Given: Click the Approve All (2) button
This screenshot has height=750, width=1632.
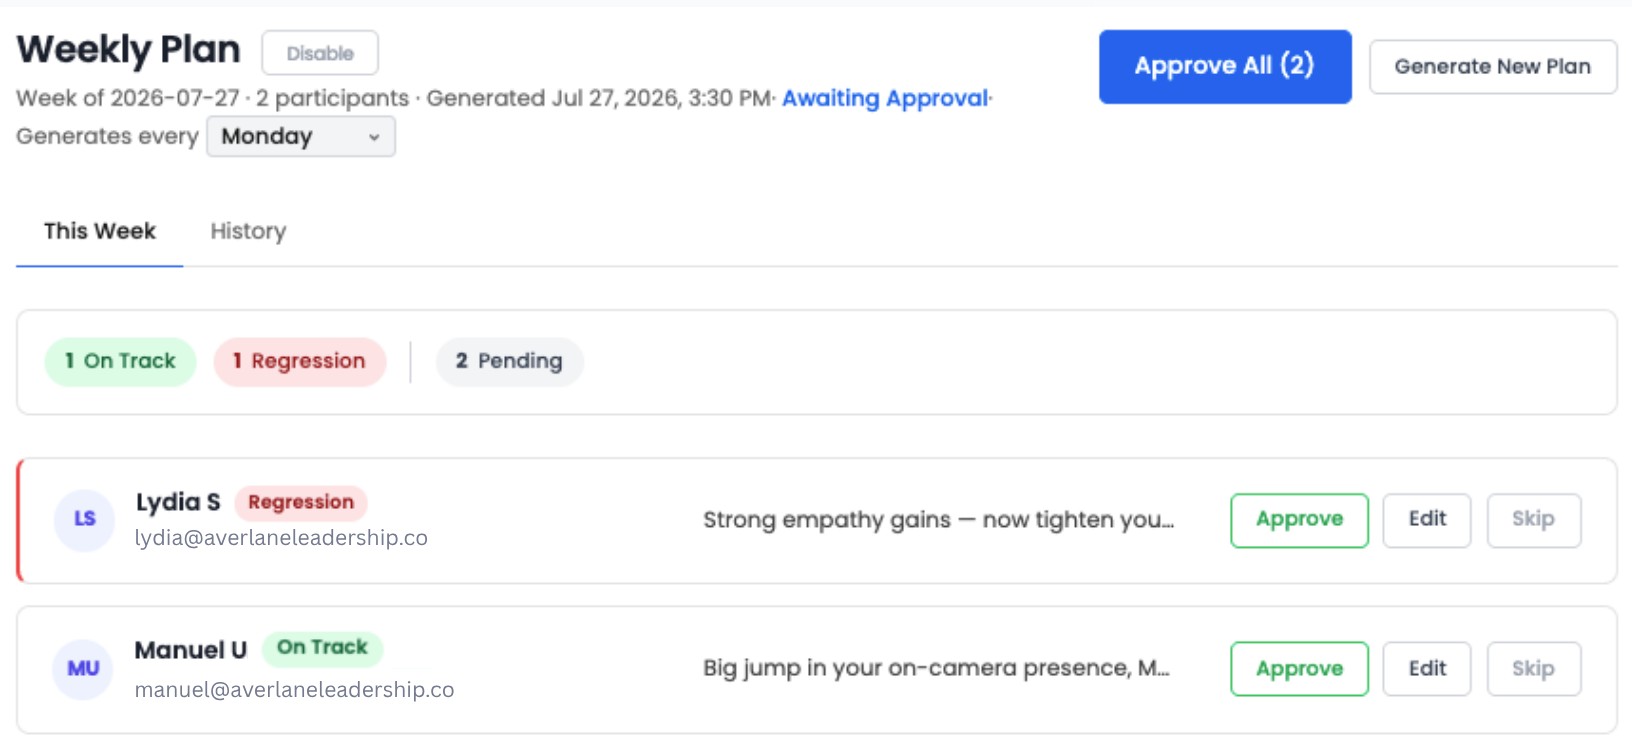Looking at the screenshot, I should (x=1225, y=66).
